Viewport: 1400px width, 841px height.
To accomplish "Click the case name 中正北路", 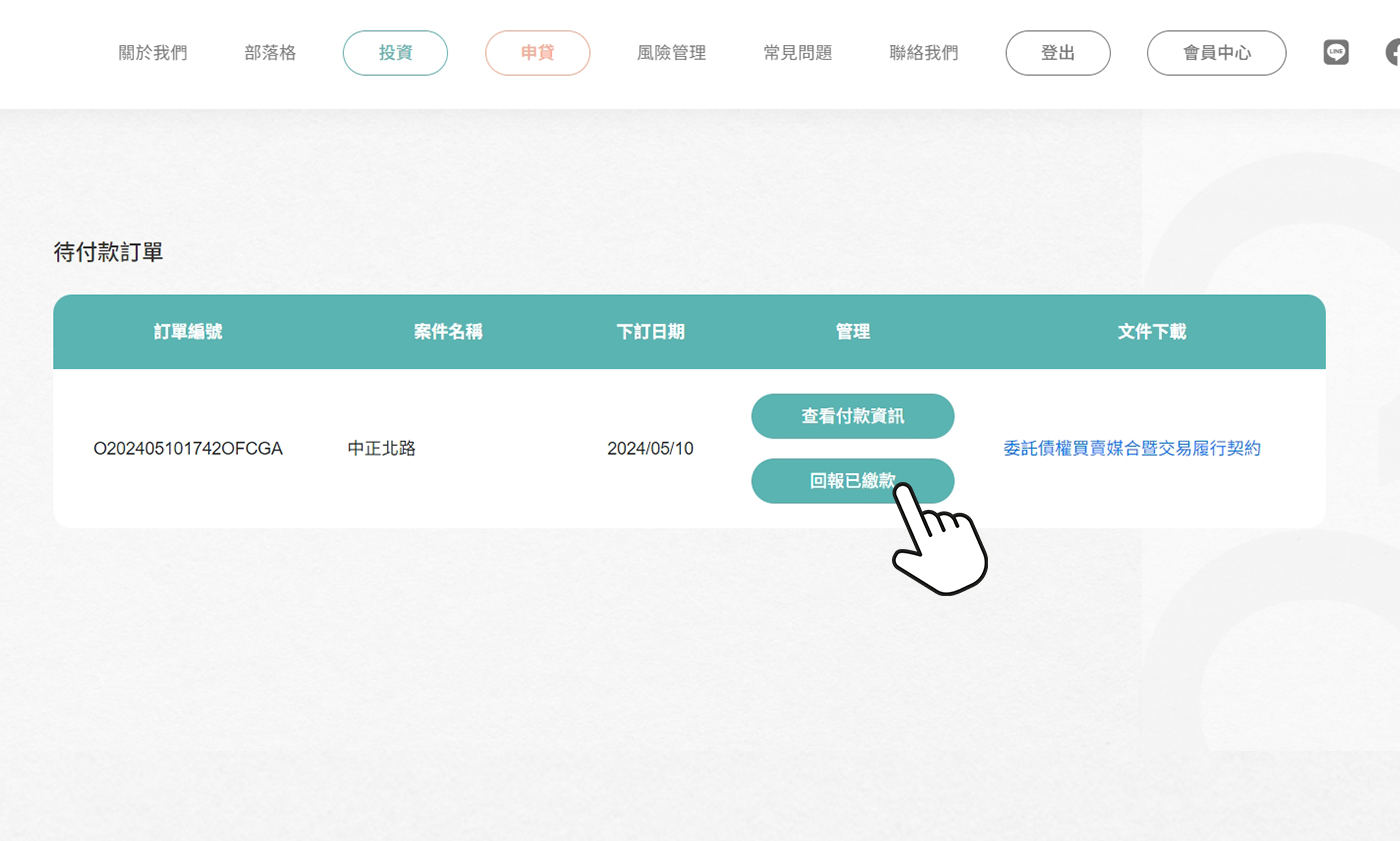I will (x=382, y=449).
